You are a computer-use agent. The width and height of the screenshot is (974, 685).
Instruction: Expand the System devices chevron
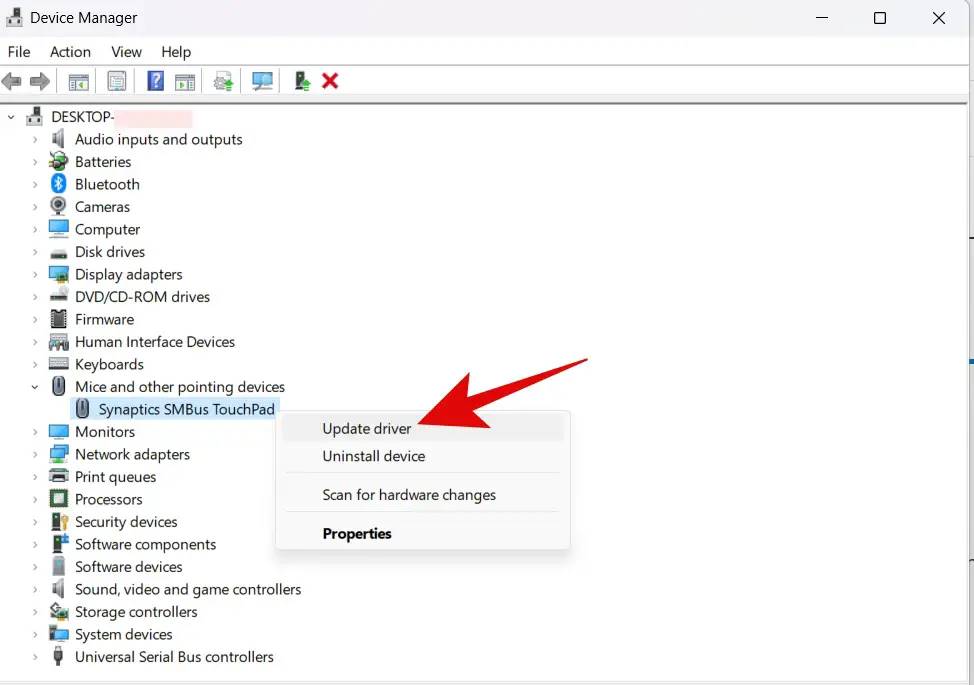click(x=35, y=635)
